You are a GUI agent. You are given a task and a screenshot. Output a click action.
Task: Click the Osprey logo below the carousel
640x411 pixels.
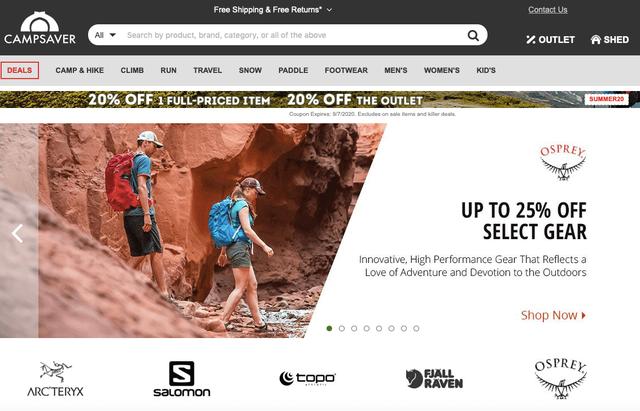pyautogui.click(x=561, y=378)
